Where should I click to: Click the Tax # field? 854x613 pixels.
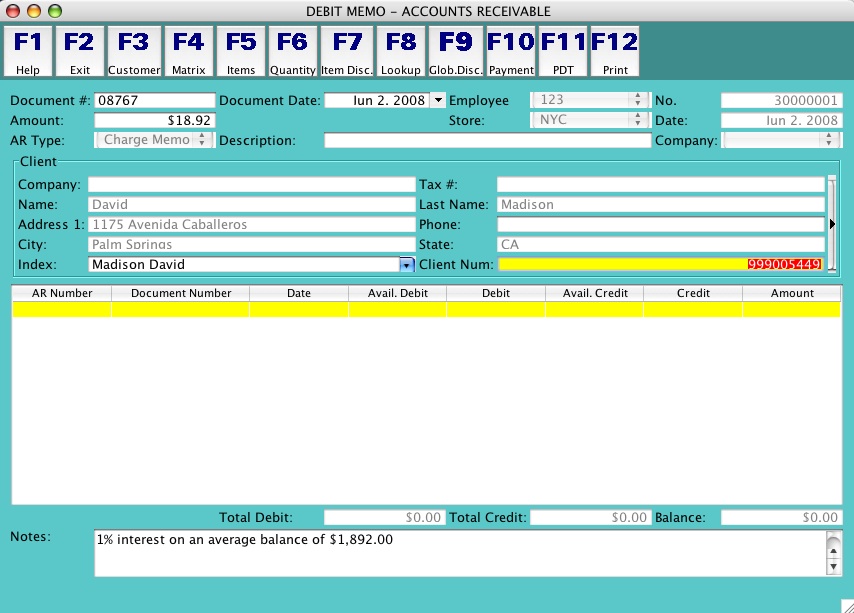pos(661,185)
